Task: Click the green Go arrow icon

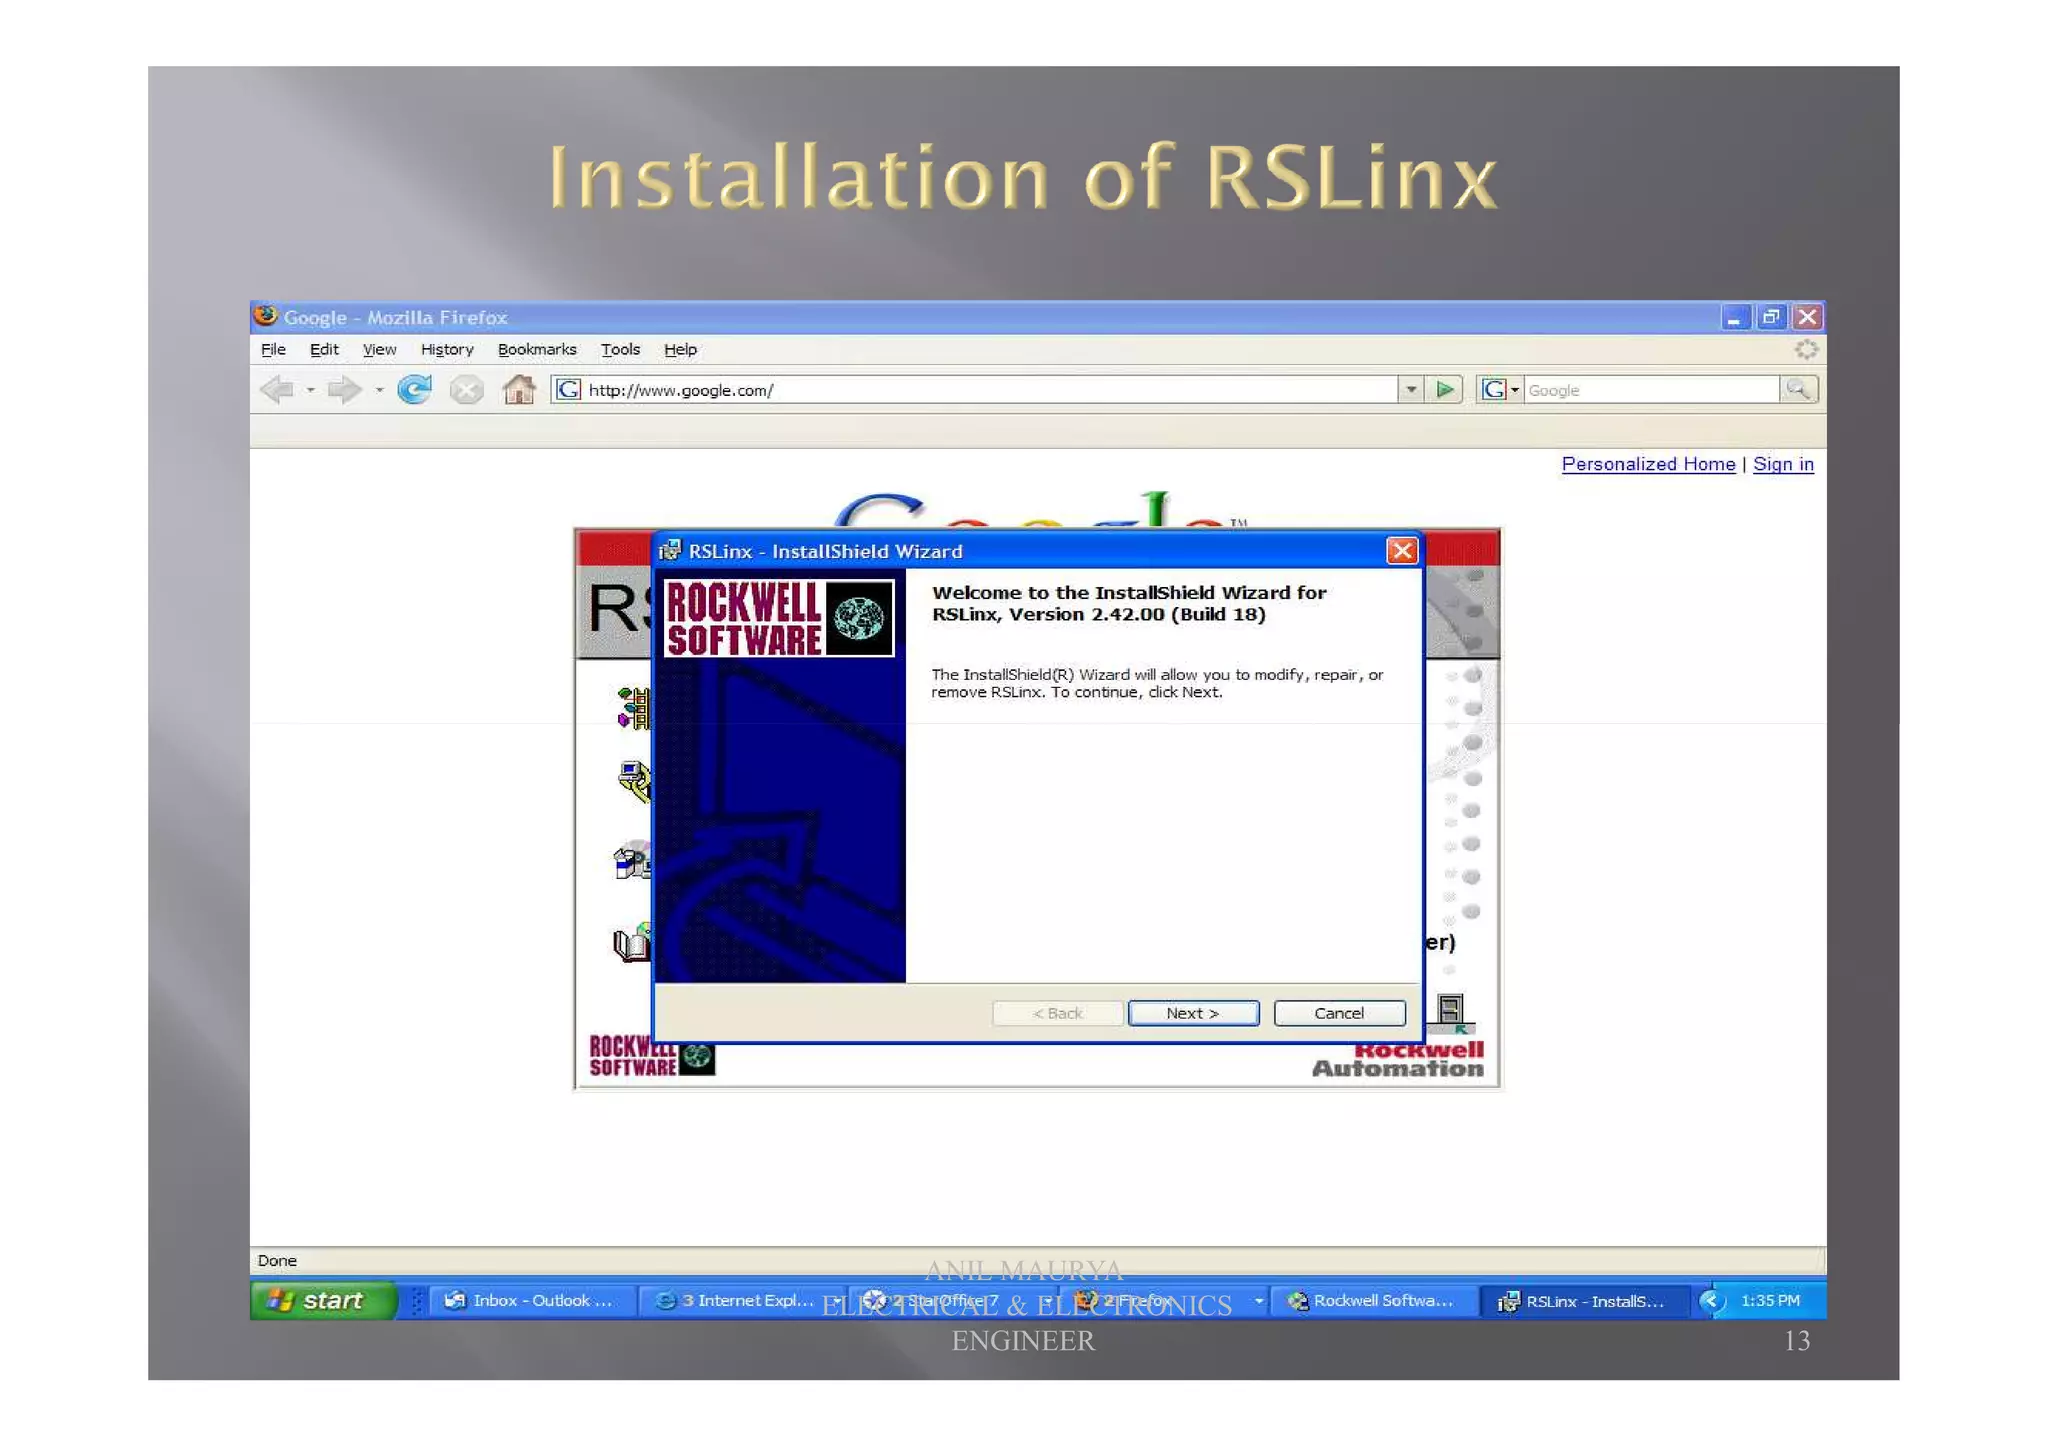Action: coord(1445,390)
